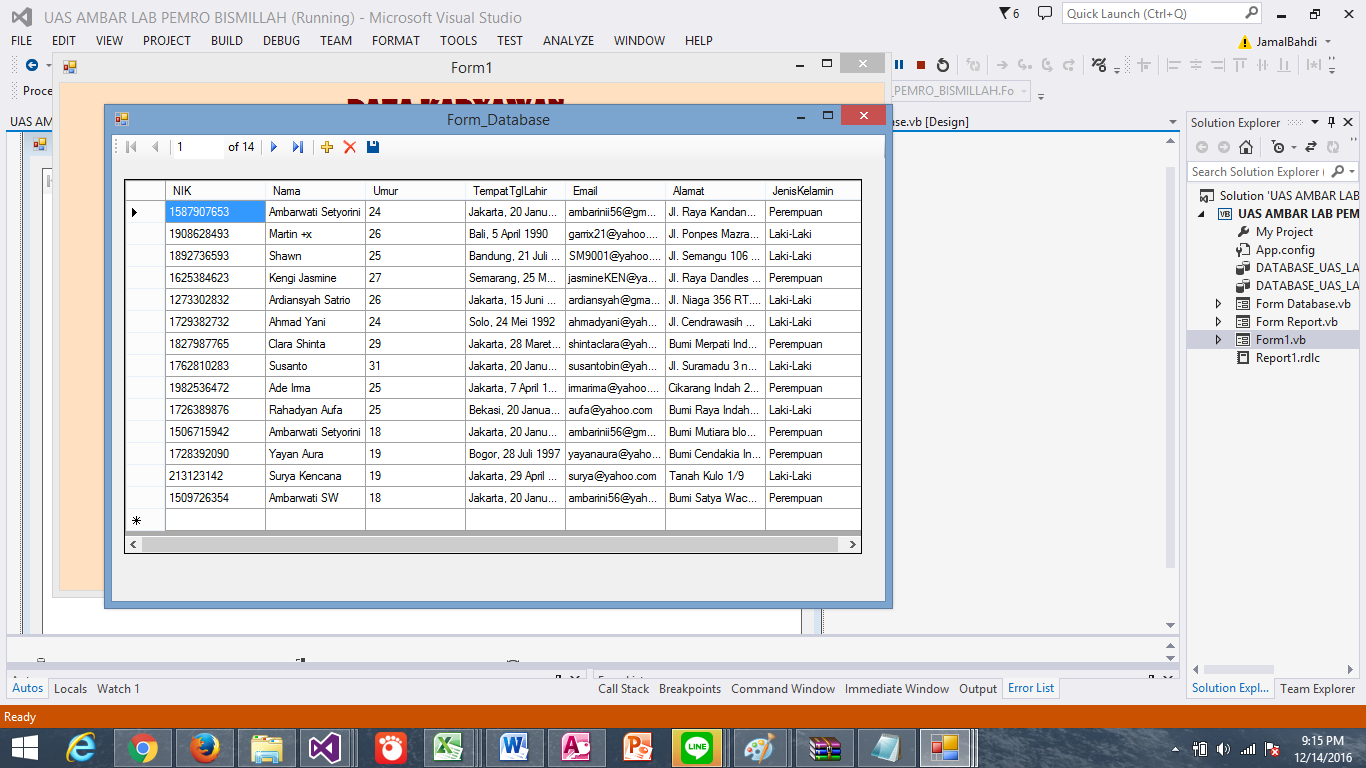Save data using the floppy disk icon
Image resolution: width=1366 pixels, height=768 pixels.
click(372, 147)
